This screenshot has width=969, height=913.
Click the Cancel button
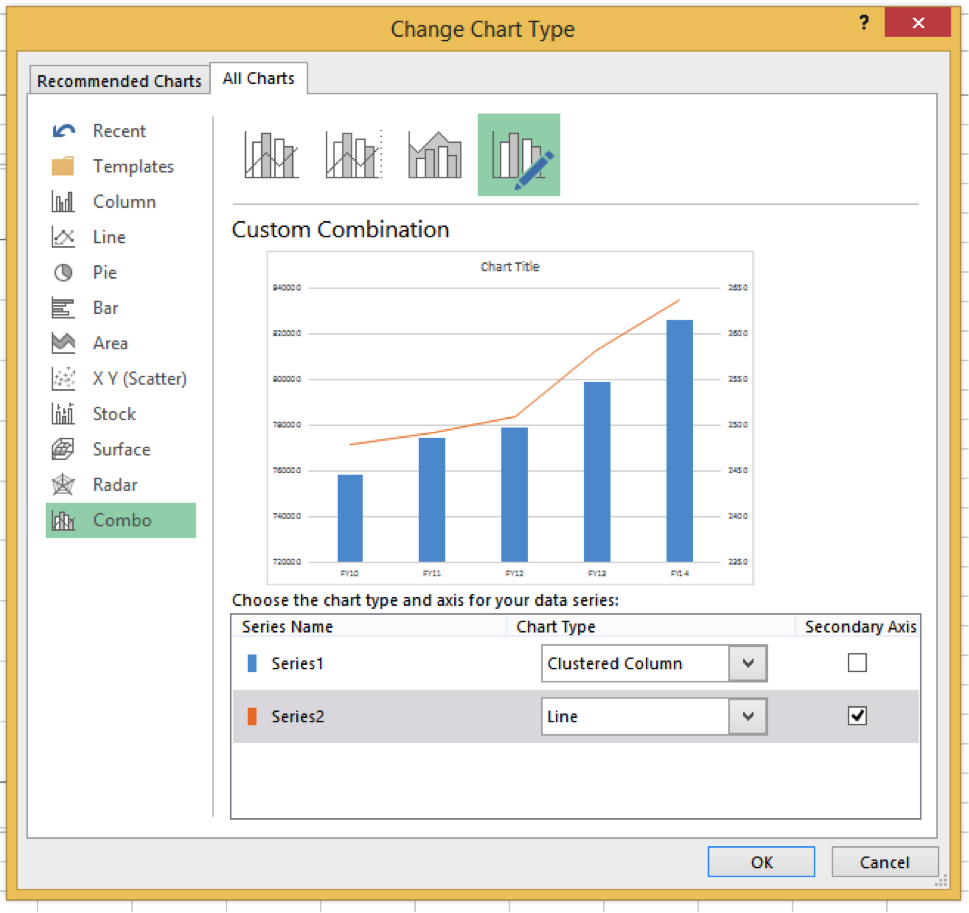click(885, 862)
